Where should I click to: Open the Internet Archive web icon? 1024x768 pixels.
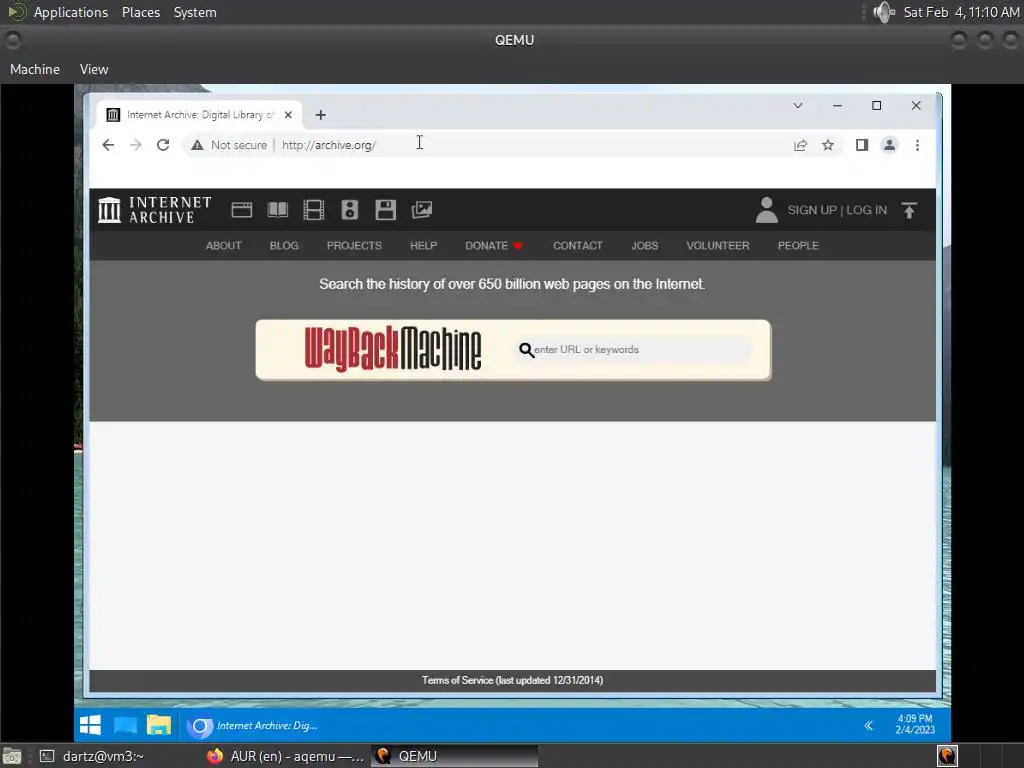pyautogui.click(x=242, y=210)
